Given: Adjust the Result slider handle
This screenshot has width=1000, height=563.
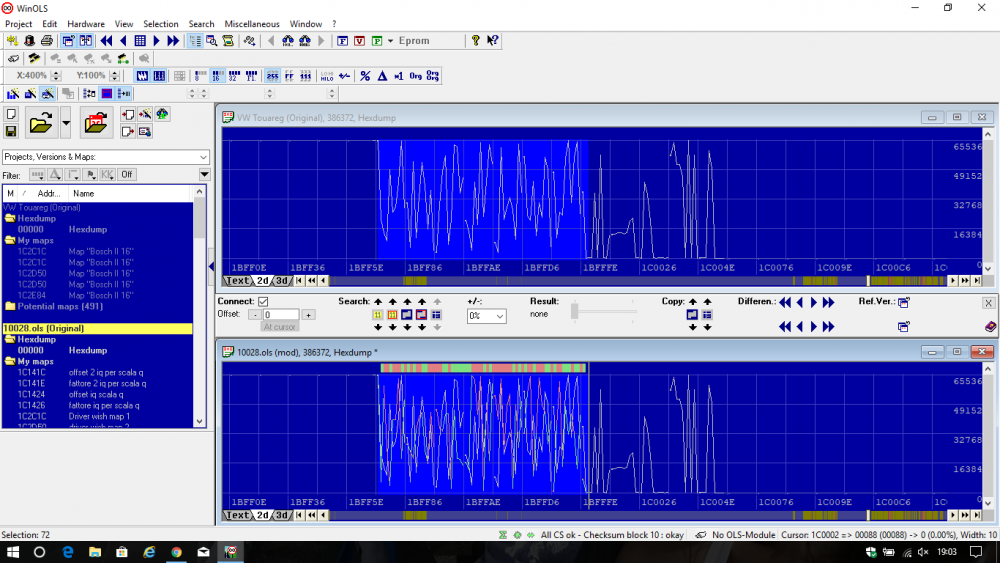Looking at the screenshot, I should (575, 311).
